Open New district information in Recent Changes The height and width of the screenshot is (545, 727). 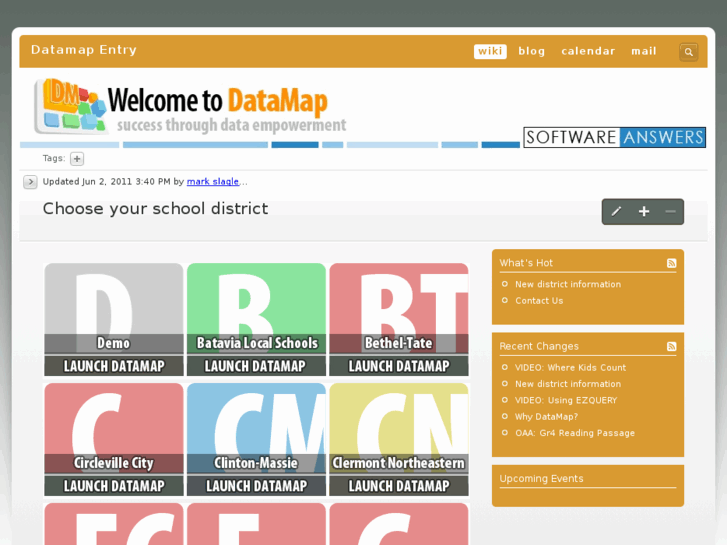(x=568, y=384)
